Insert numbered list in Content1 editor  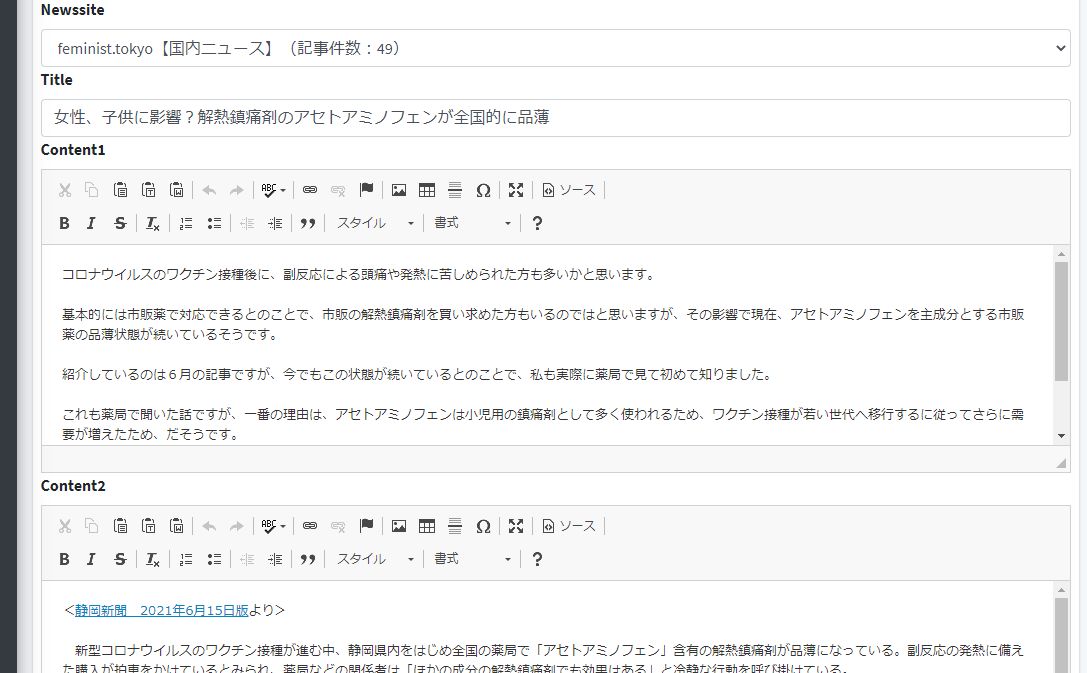tap(185, 223)
